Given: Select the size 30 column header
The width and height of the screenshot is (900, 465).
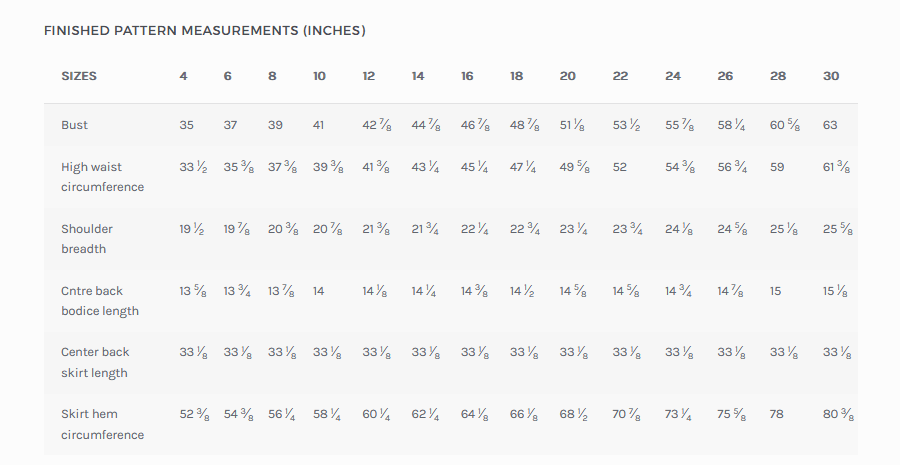Looking at the screenshot, I should point(830,77).
